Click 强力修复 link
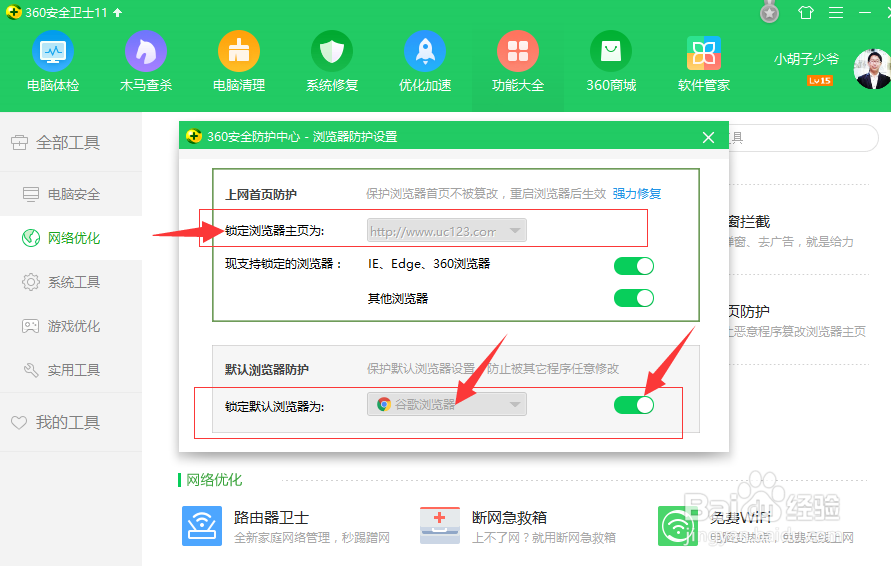This screenshot has height=566, width=891. pyautogui.click(x=636, y=194)
